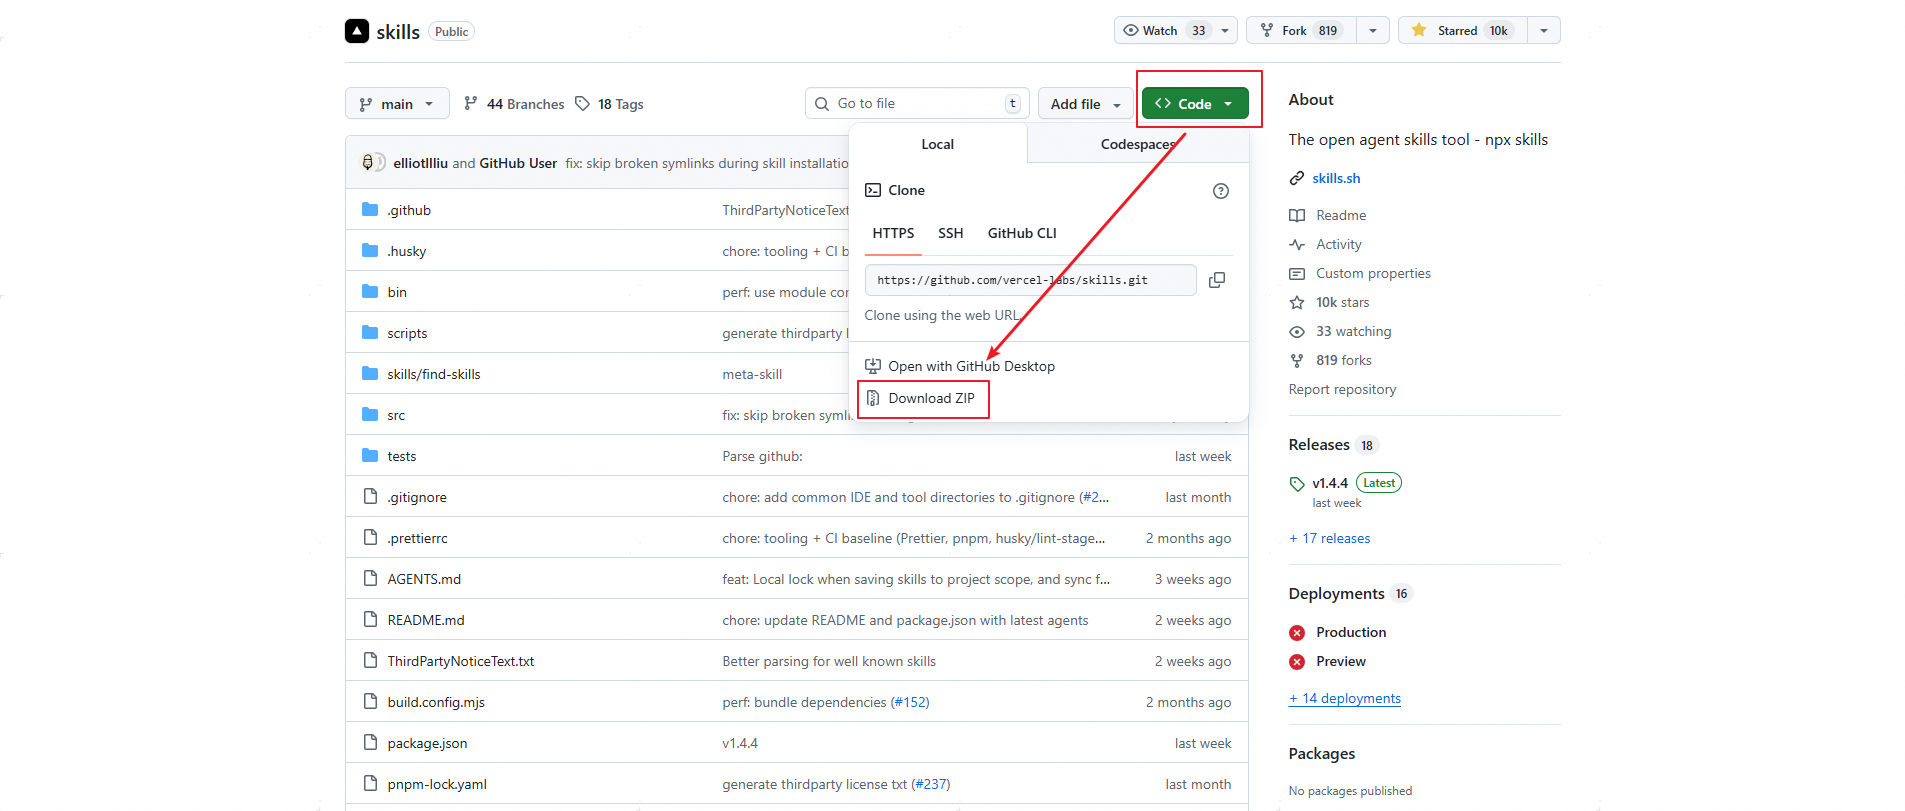Click the Readme book icon in About

click(1297, 216)
